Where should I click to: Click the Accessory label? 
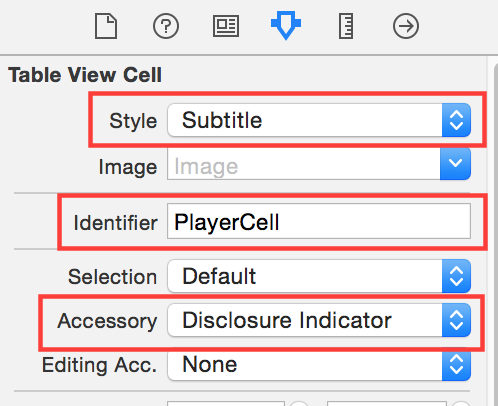tap(107, 321)
